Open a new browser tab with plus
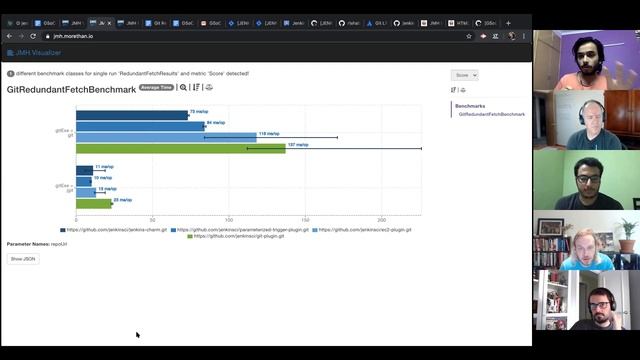Image resolution: width=640 pixels, height=360 pixels. [508, 23]
